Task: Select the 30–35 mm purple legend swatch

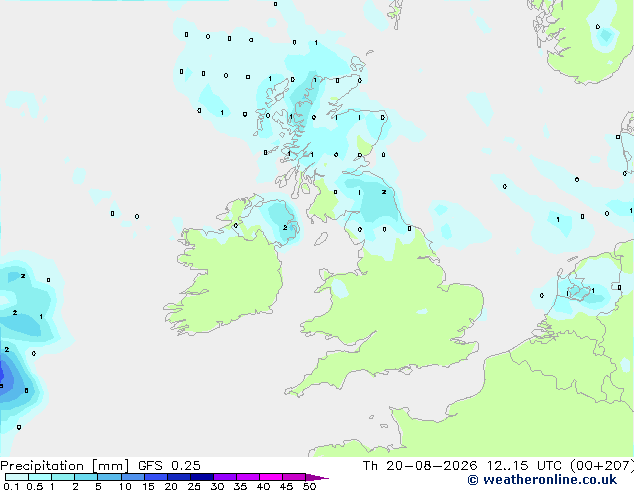Action: (x=225, y=477)
